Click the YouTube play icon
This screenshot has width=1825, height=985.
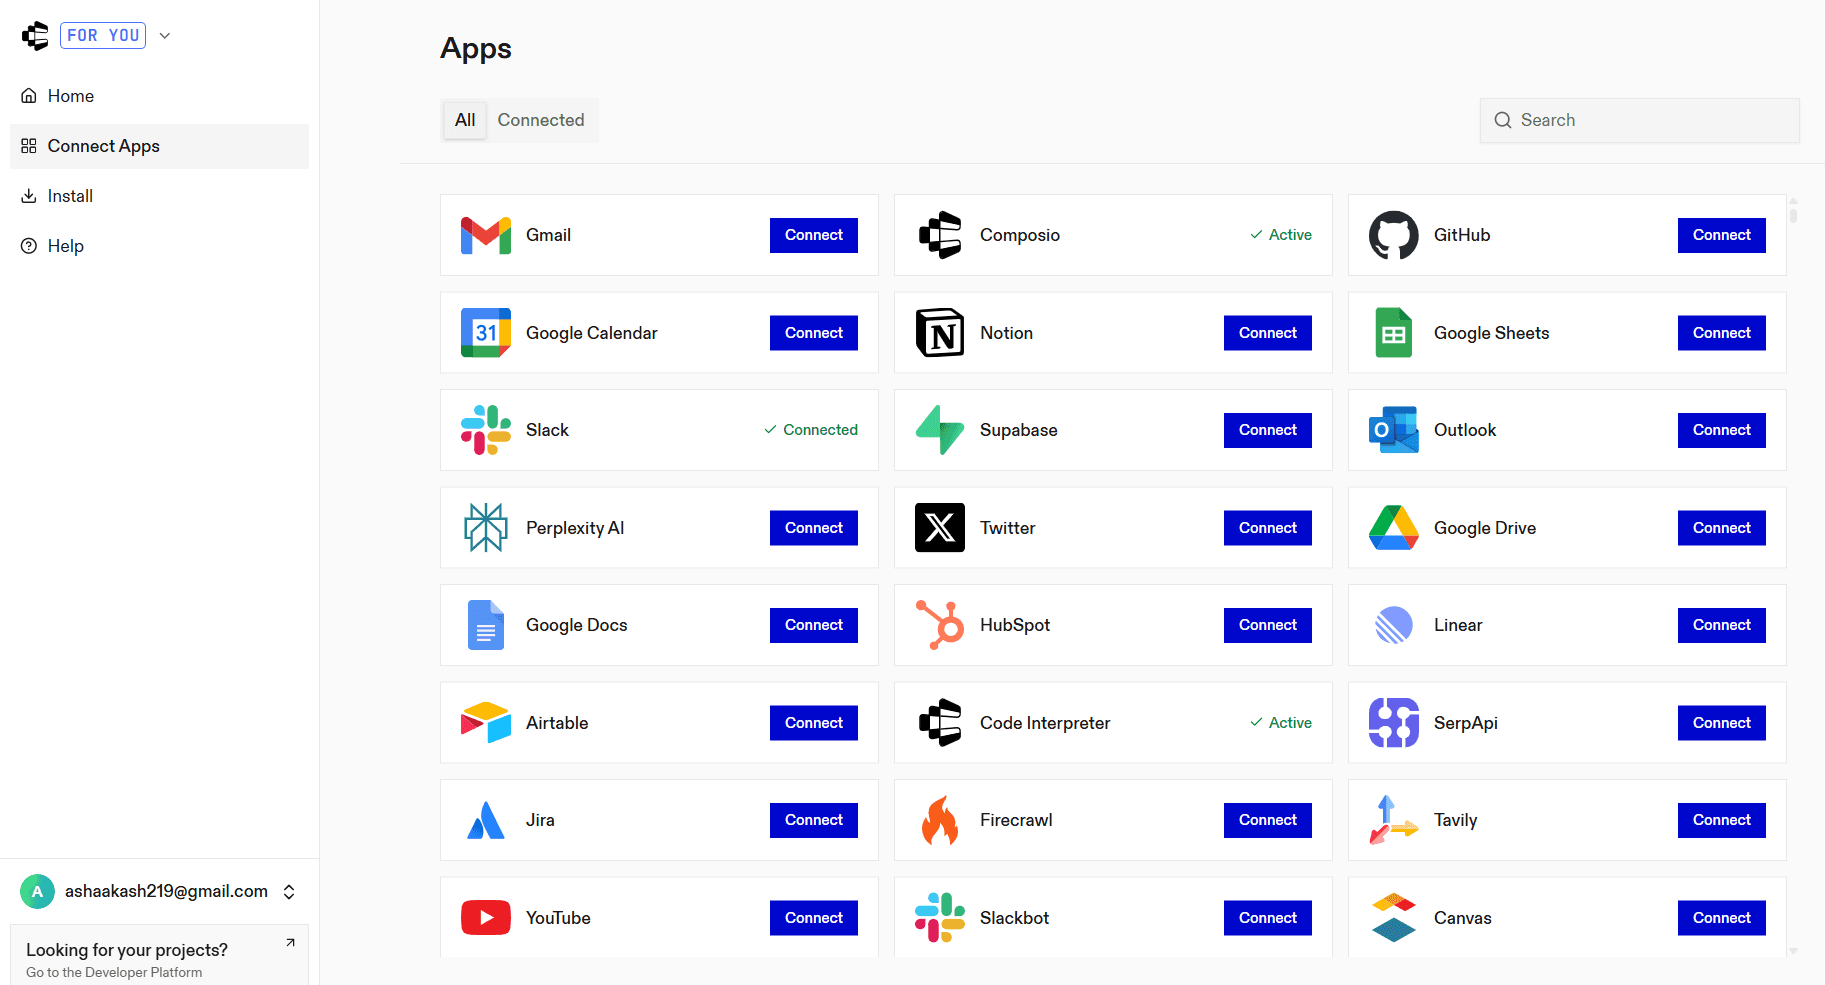[486, 918]
